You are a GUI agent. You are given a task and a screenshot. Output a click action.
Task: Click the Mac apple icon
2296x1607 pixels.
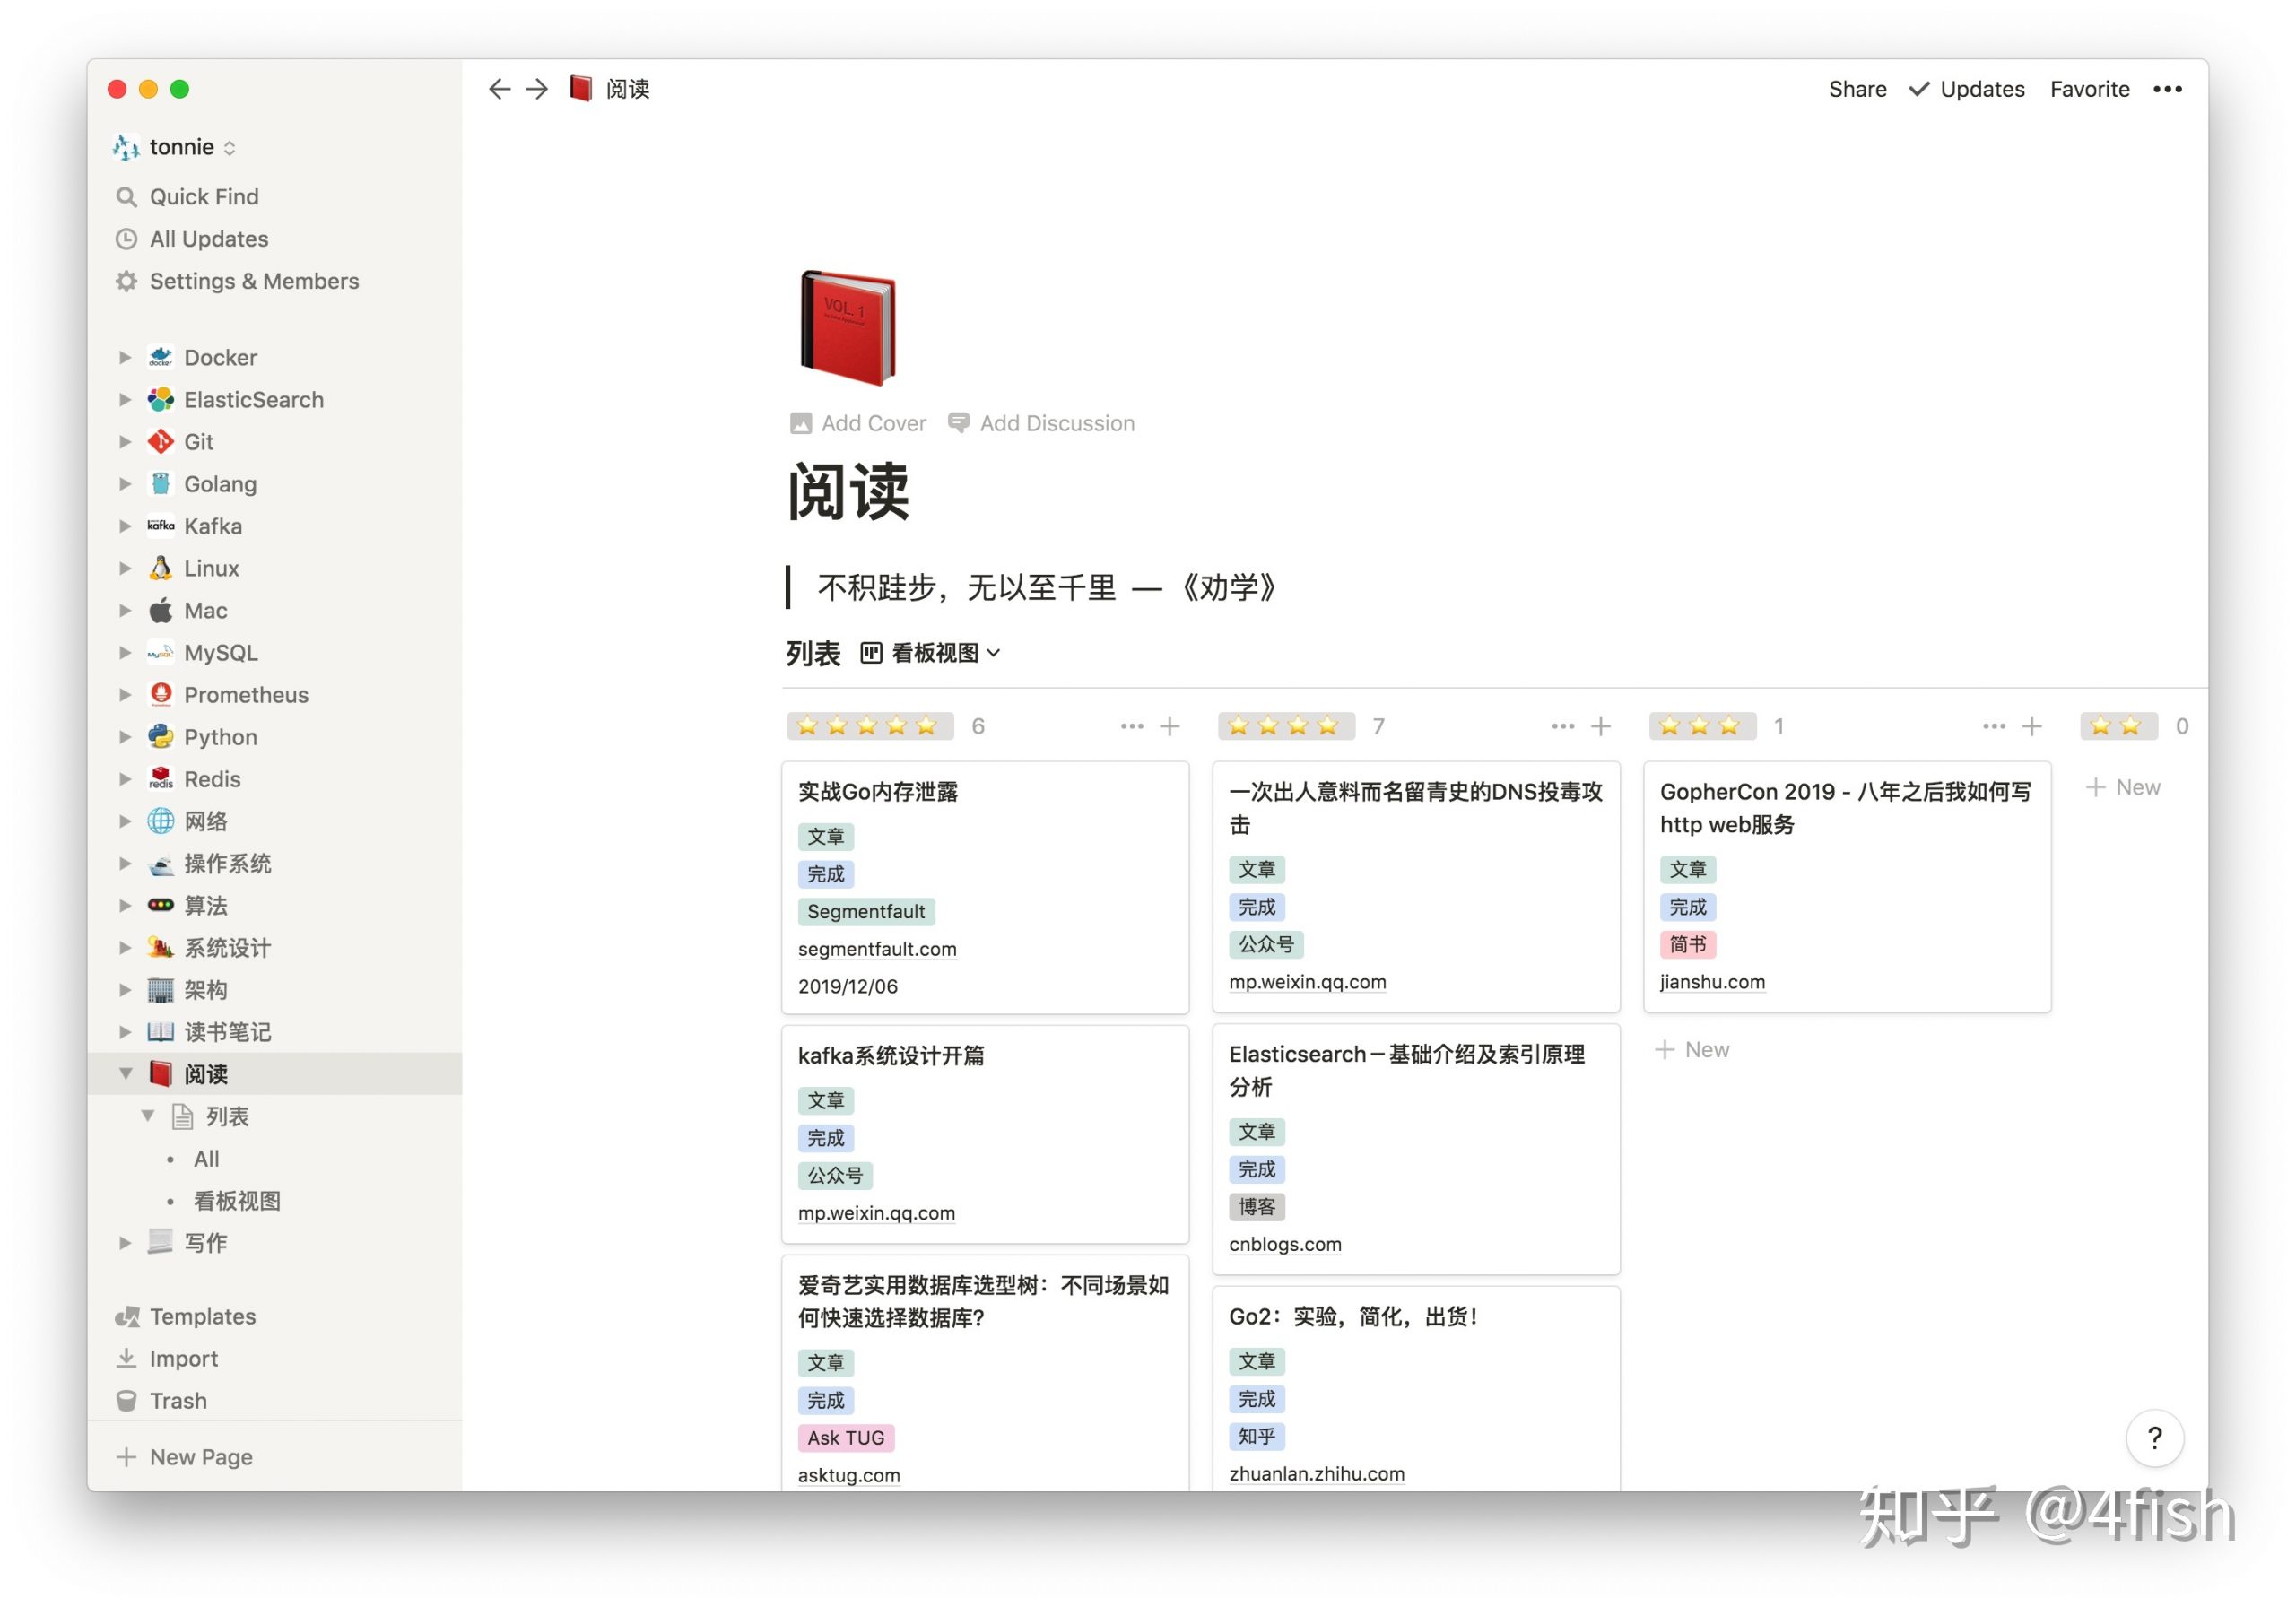(160, 610)
